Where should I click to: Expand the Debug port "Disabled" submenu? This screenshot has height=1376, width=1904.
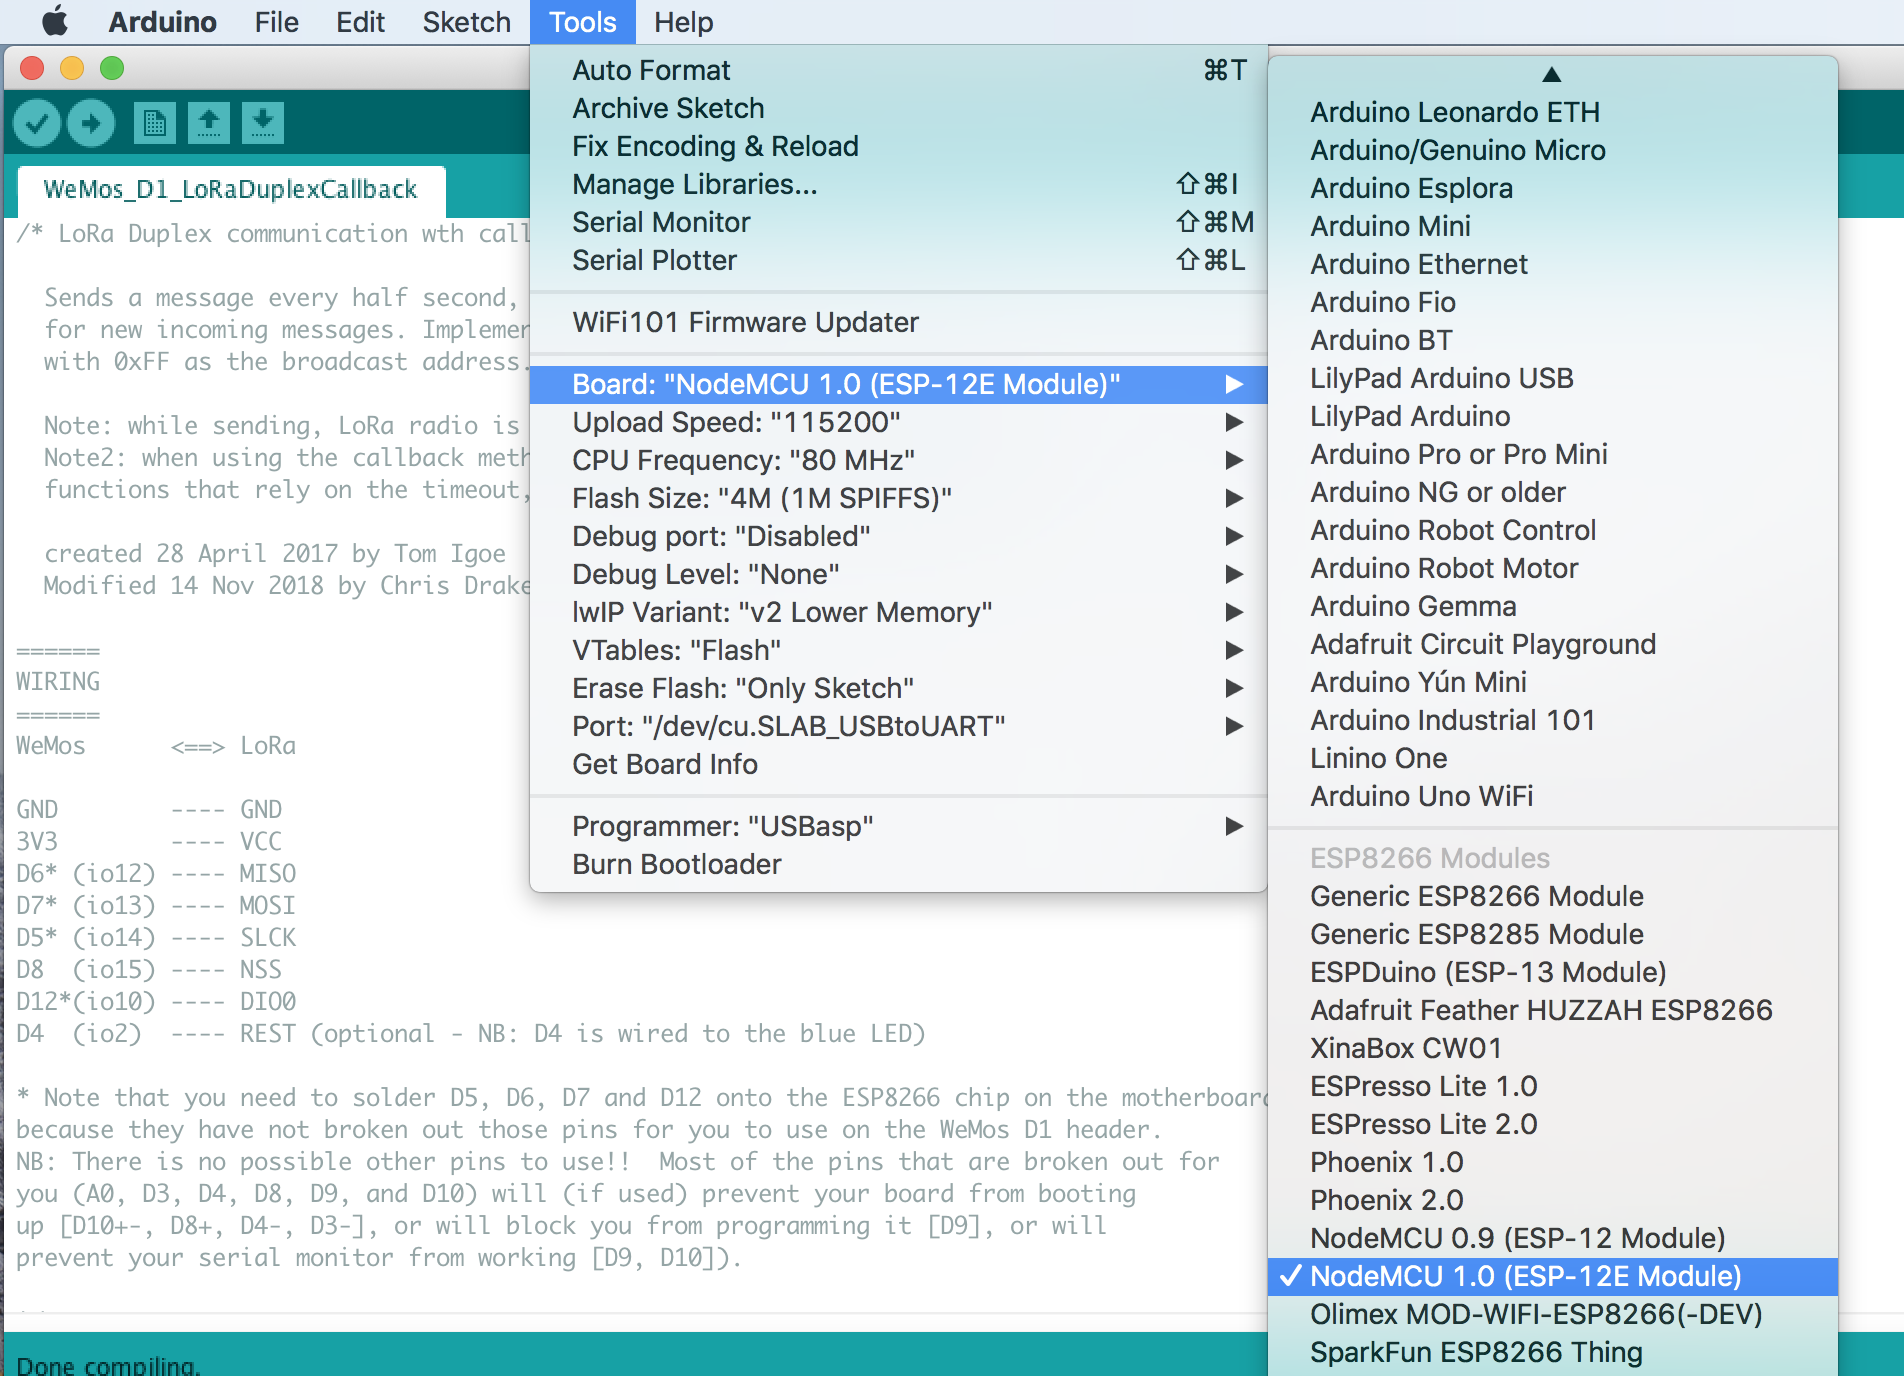[898, 536]
